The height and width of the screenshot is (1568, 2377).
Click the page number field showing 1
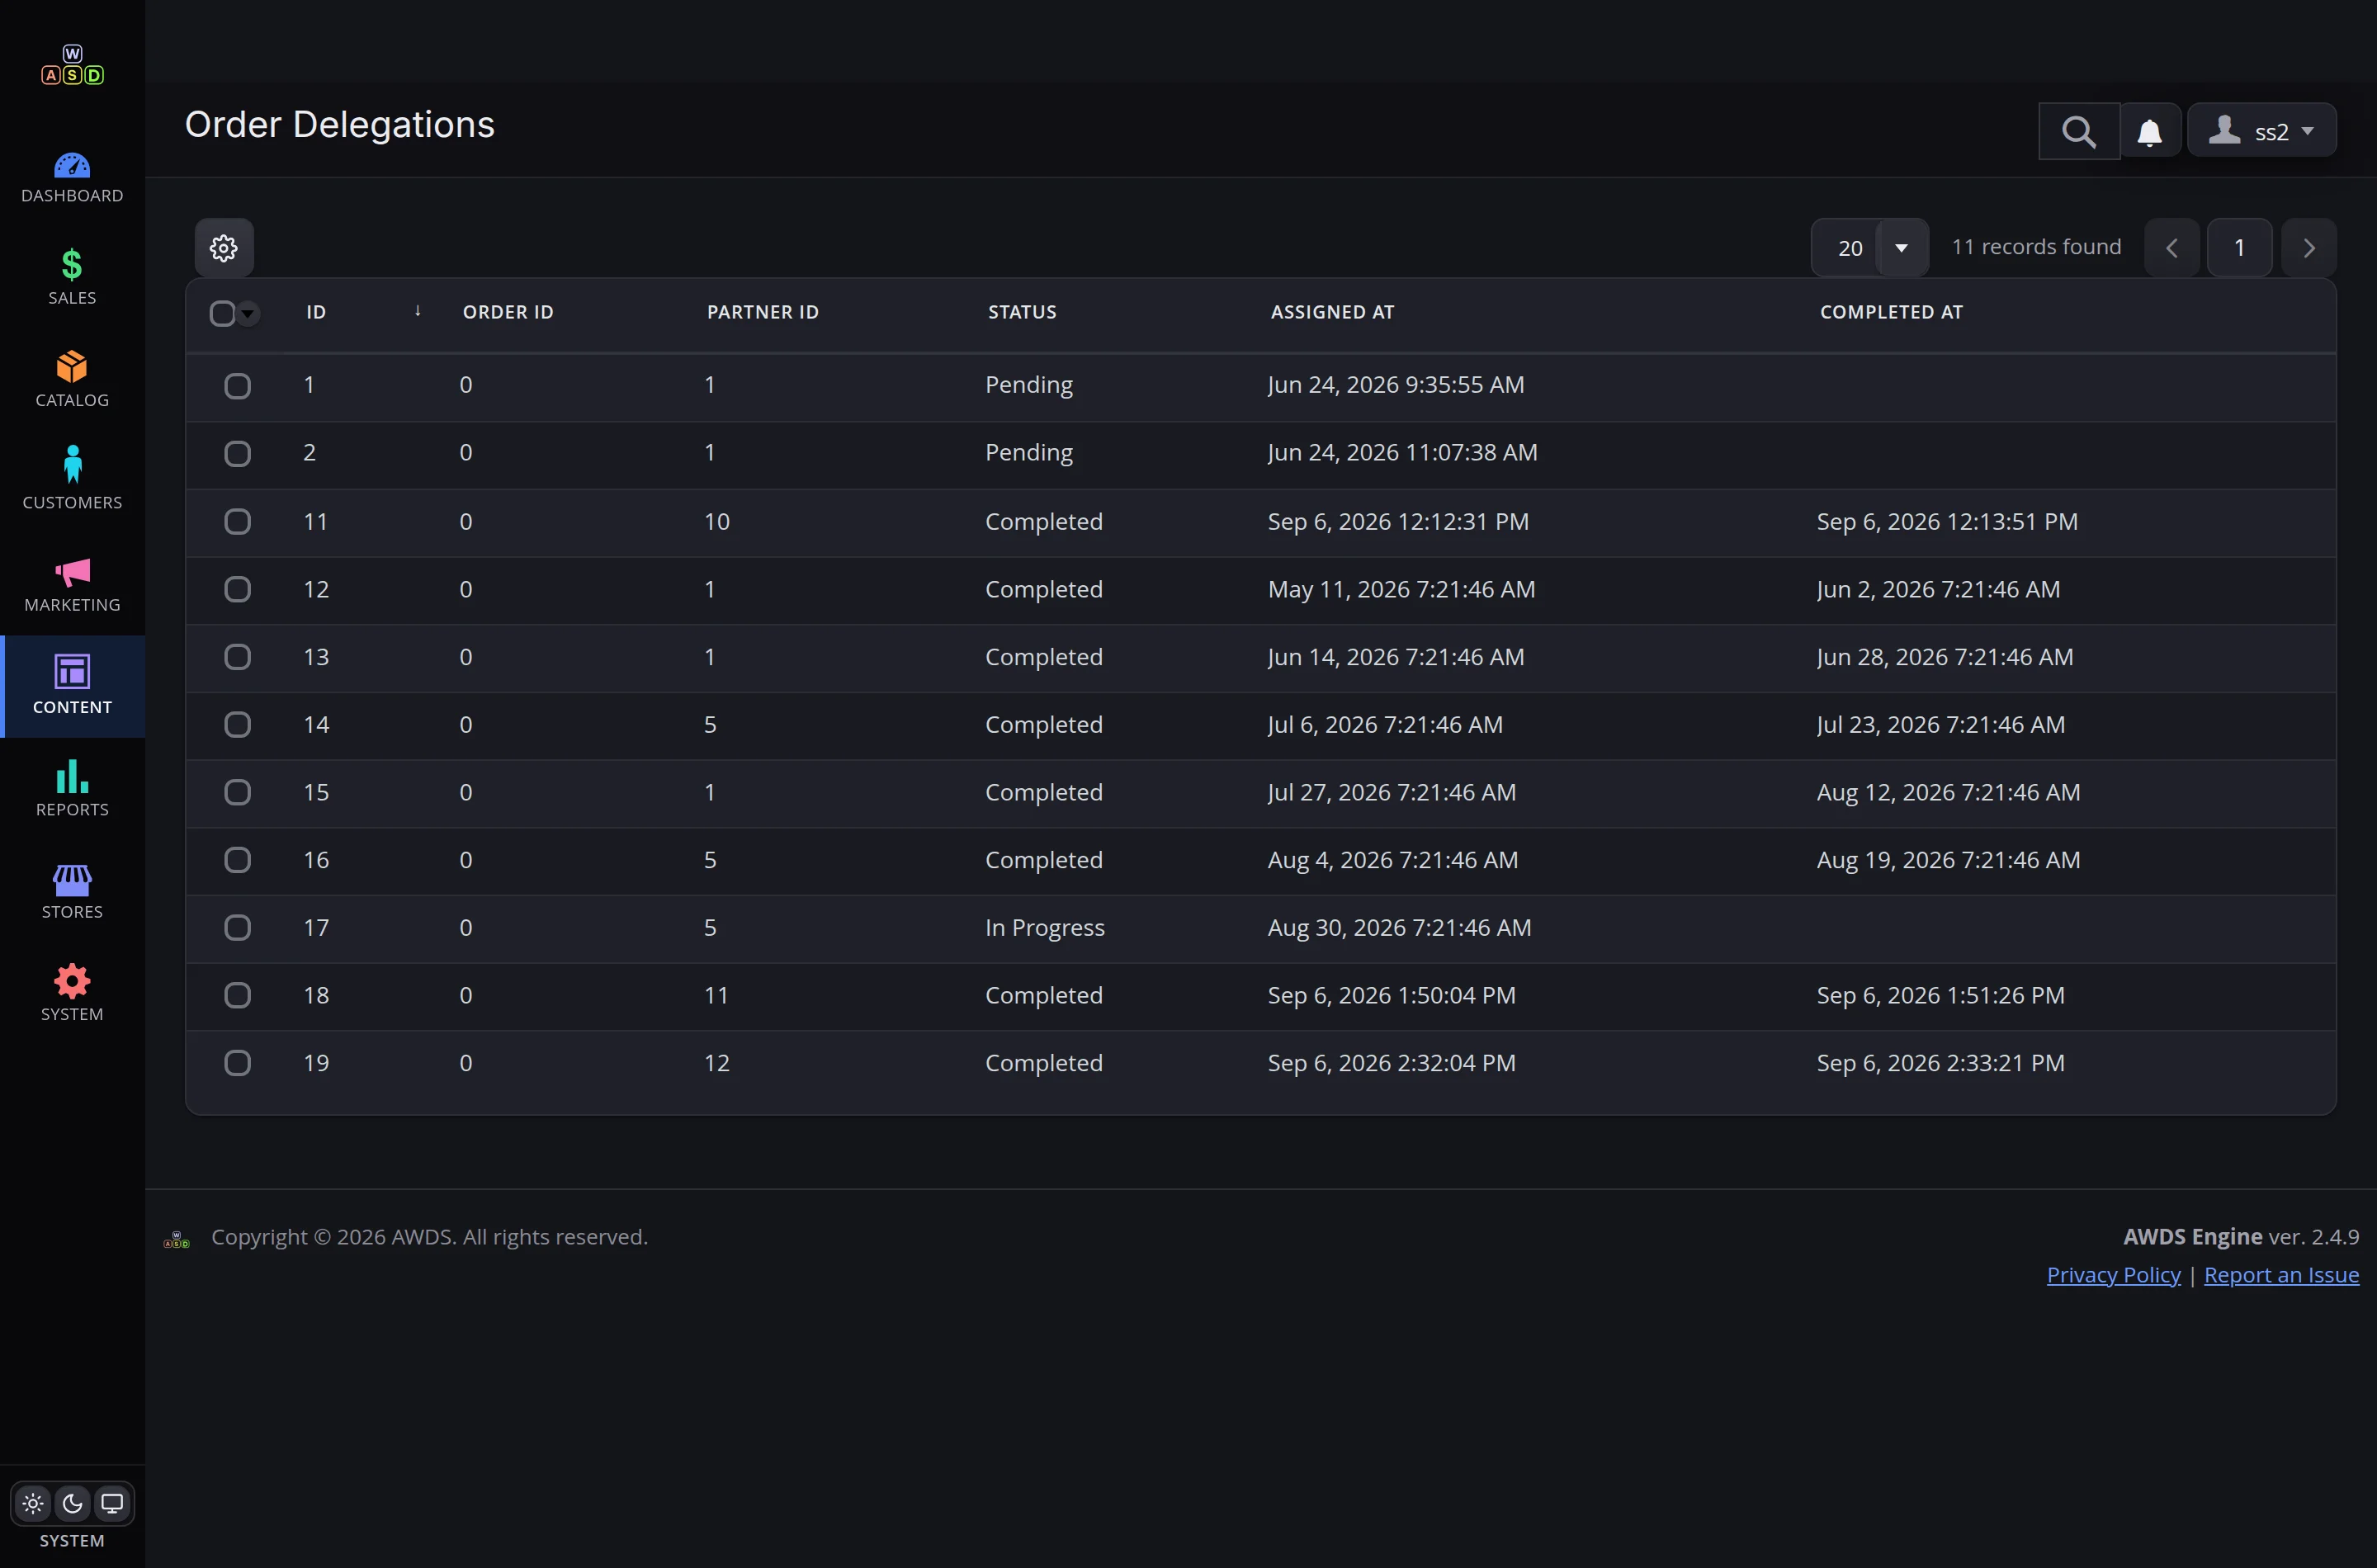coord(2239,248)
